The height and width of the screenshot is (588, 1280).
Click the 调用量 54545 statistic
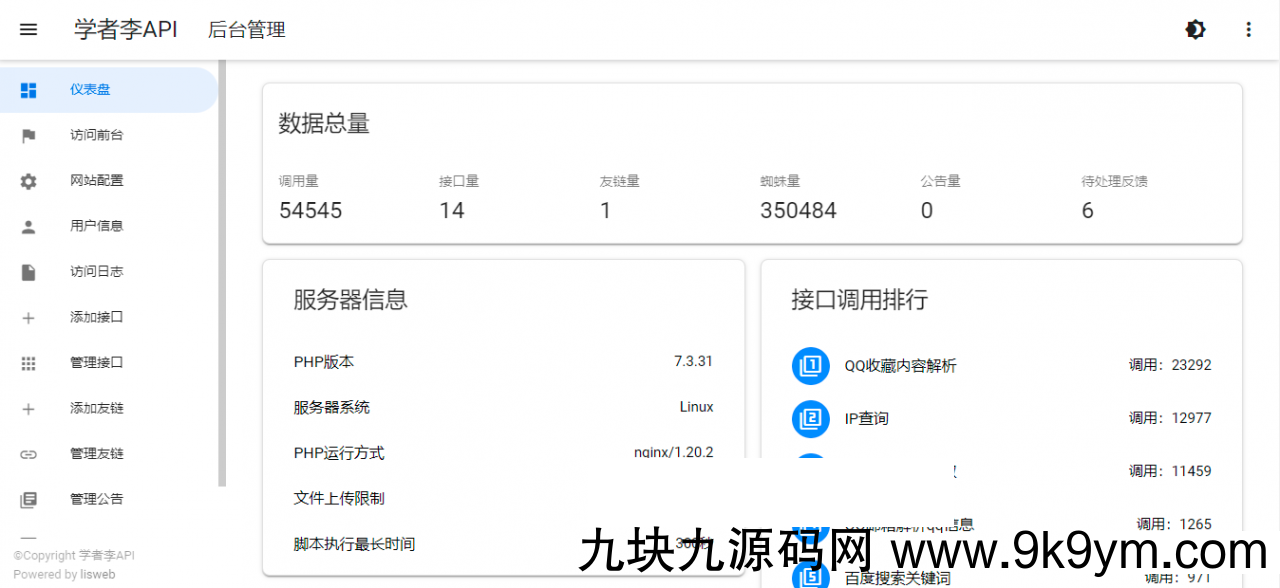pyautogui.click(x=310, y=210)
